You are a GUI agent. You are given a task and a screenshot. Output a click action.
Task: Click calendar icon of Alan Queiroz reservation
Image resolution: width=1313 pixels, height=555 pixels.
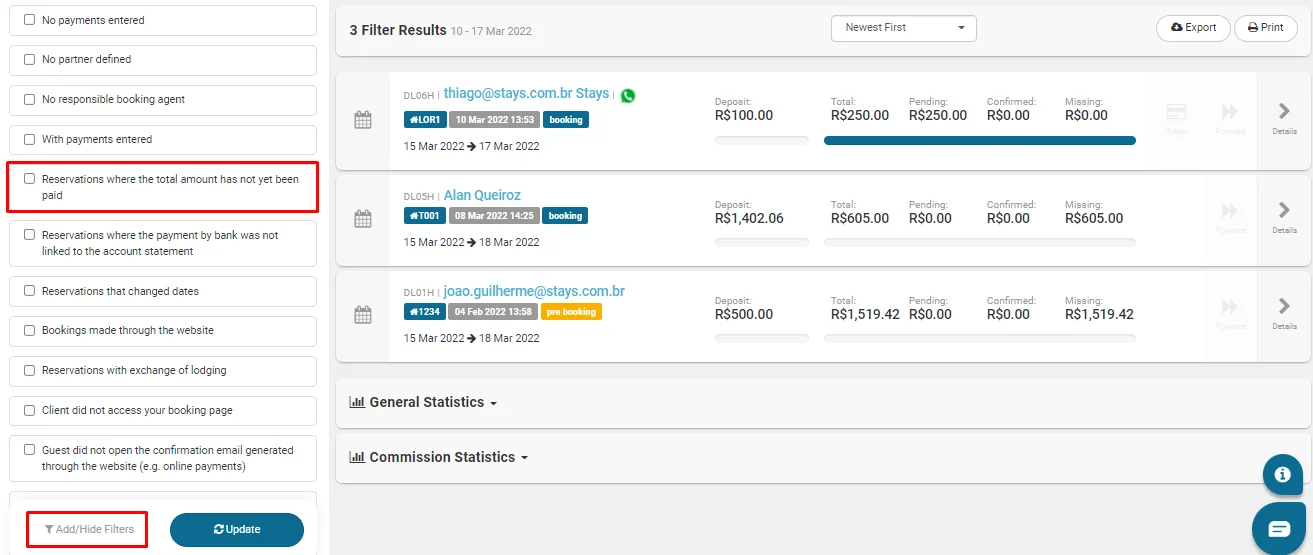(x=363, y=218)
